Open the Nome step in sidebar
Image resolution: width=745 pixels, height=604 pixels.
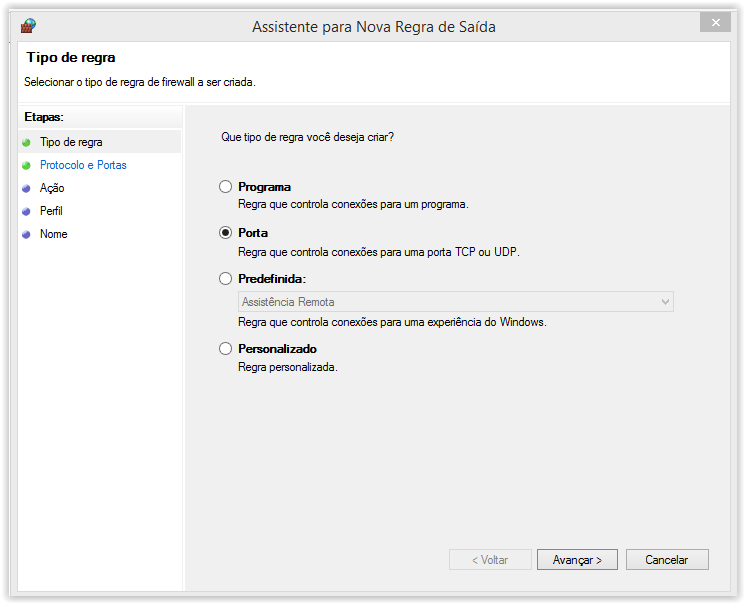point(53,234)
